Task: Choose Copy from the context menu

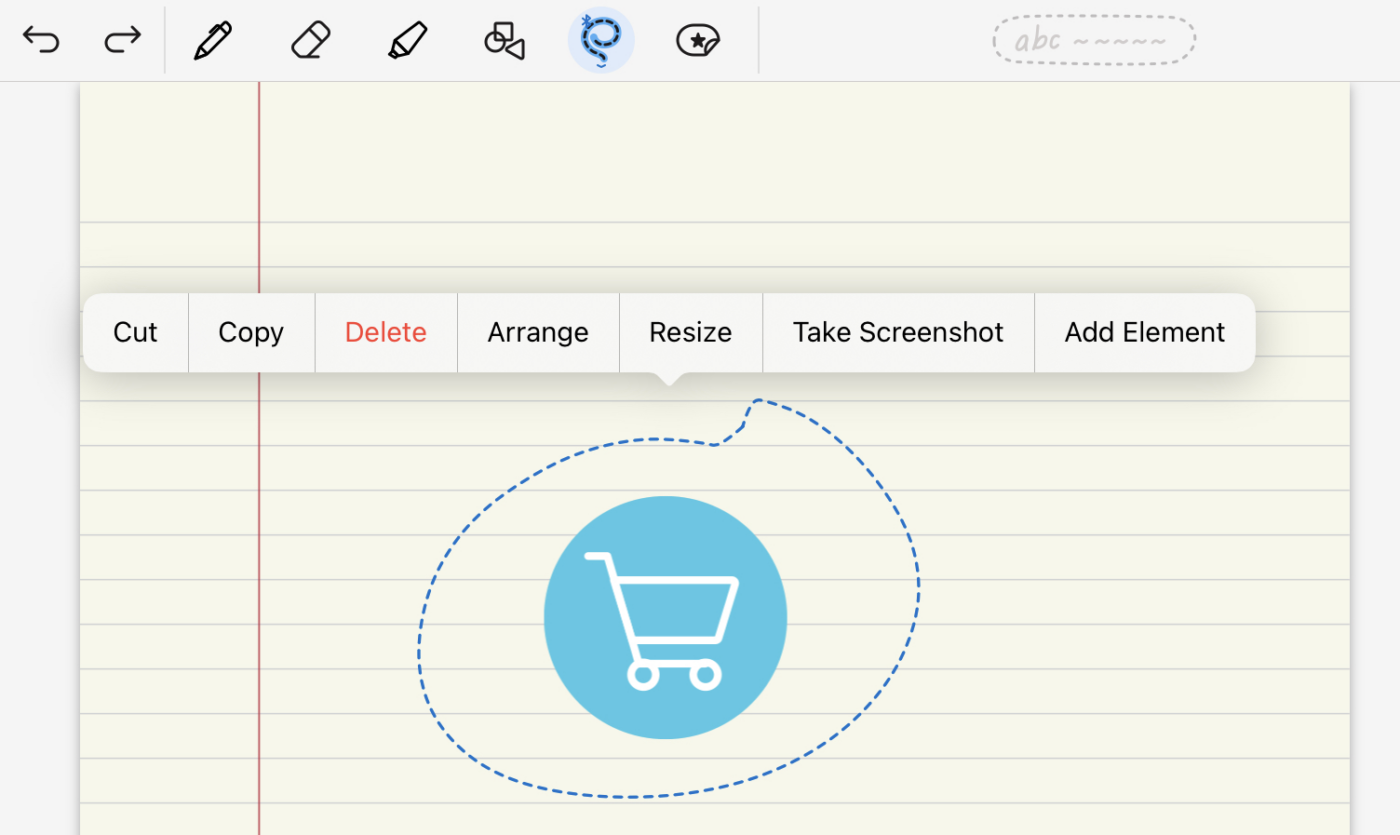Action: (250, 332)
